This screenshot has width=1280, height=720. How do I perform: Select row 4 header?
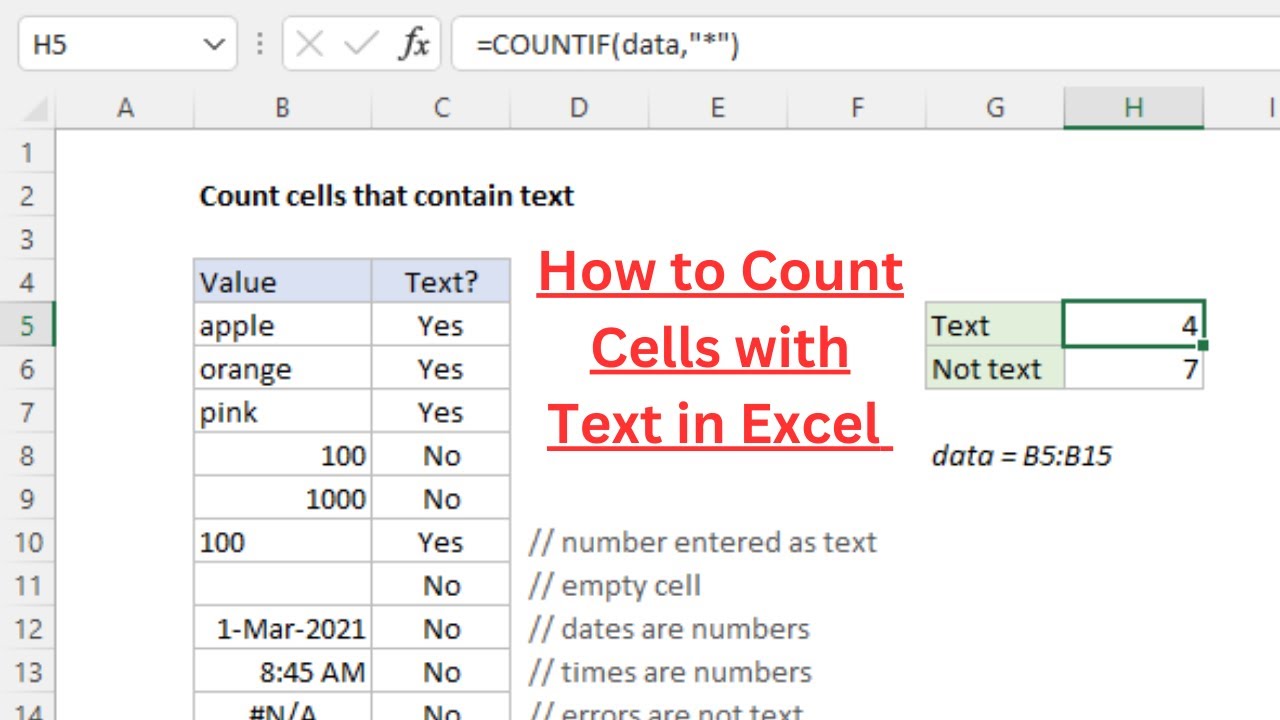pos(28,282)
